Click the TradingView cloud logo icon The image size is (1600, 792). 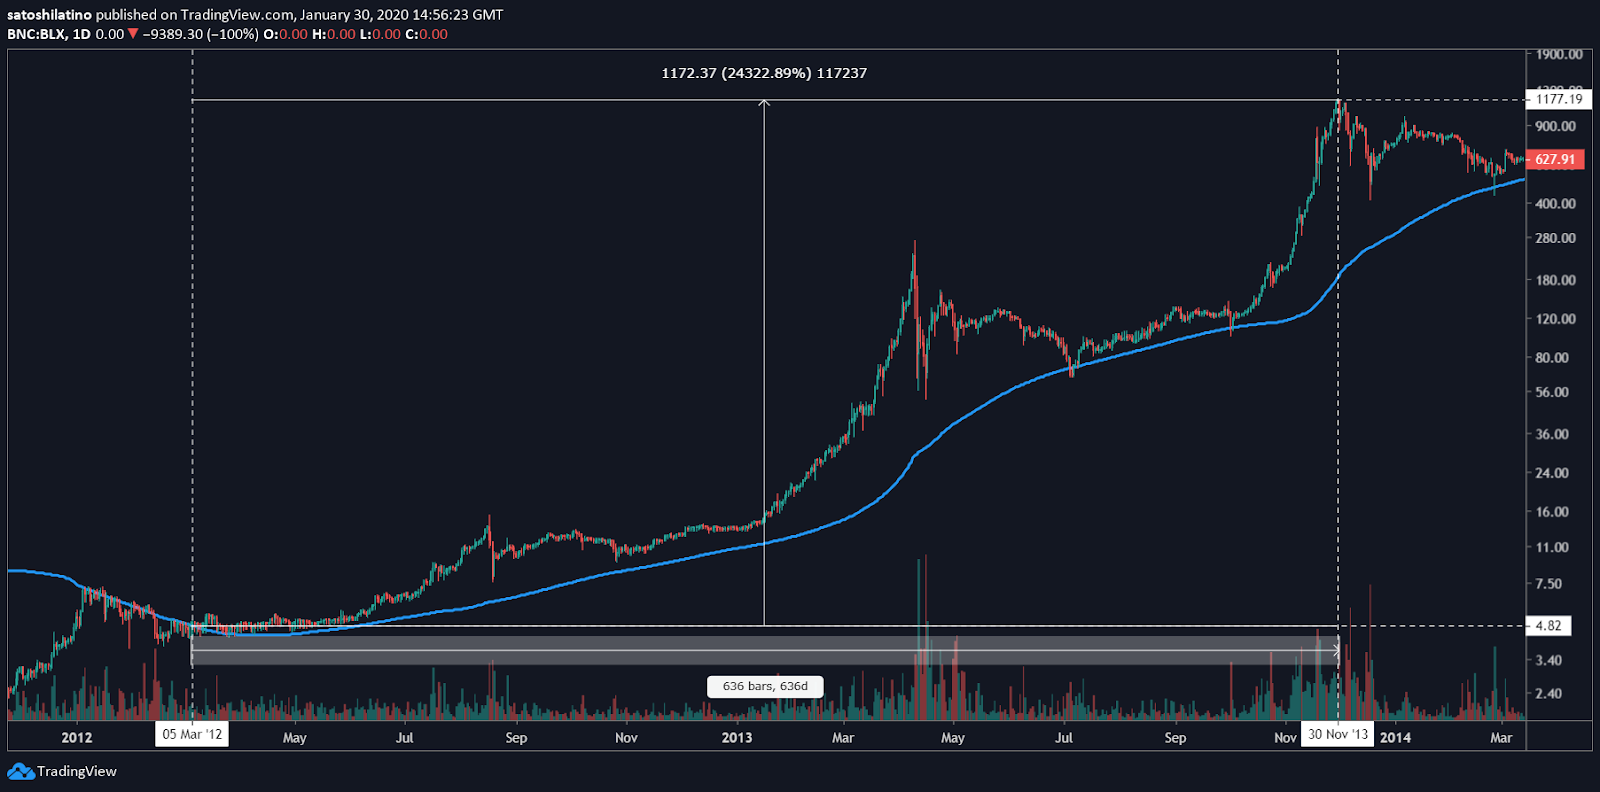point(20,771)
